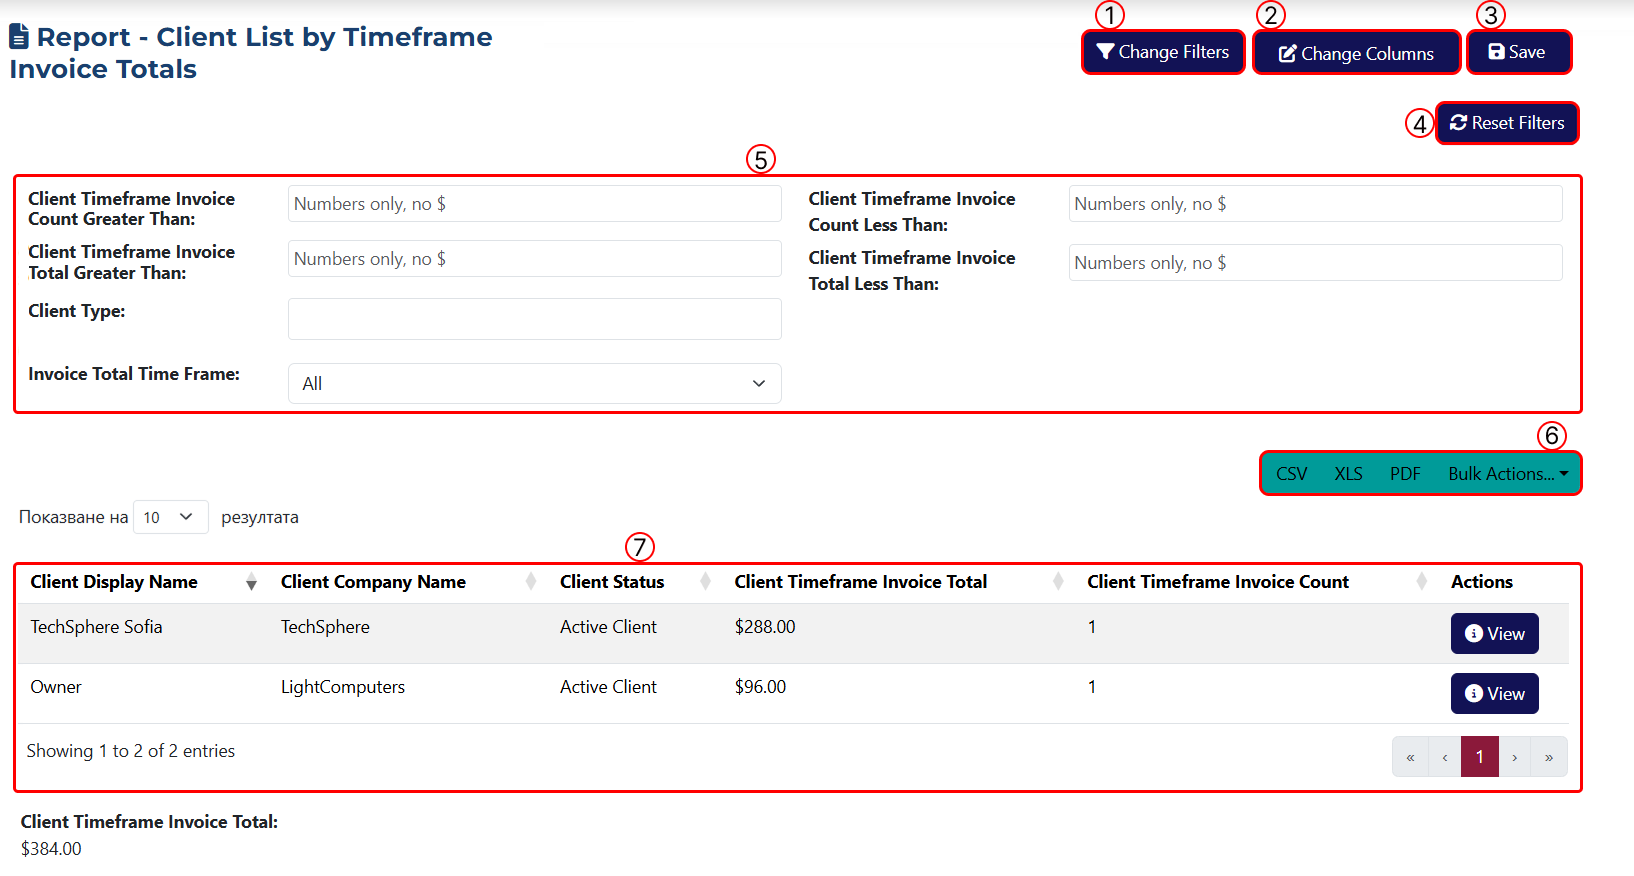View the Owner LightComputers client row
Viewport: 1634px width, 876px height.
pos(1494,694)
